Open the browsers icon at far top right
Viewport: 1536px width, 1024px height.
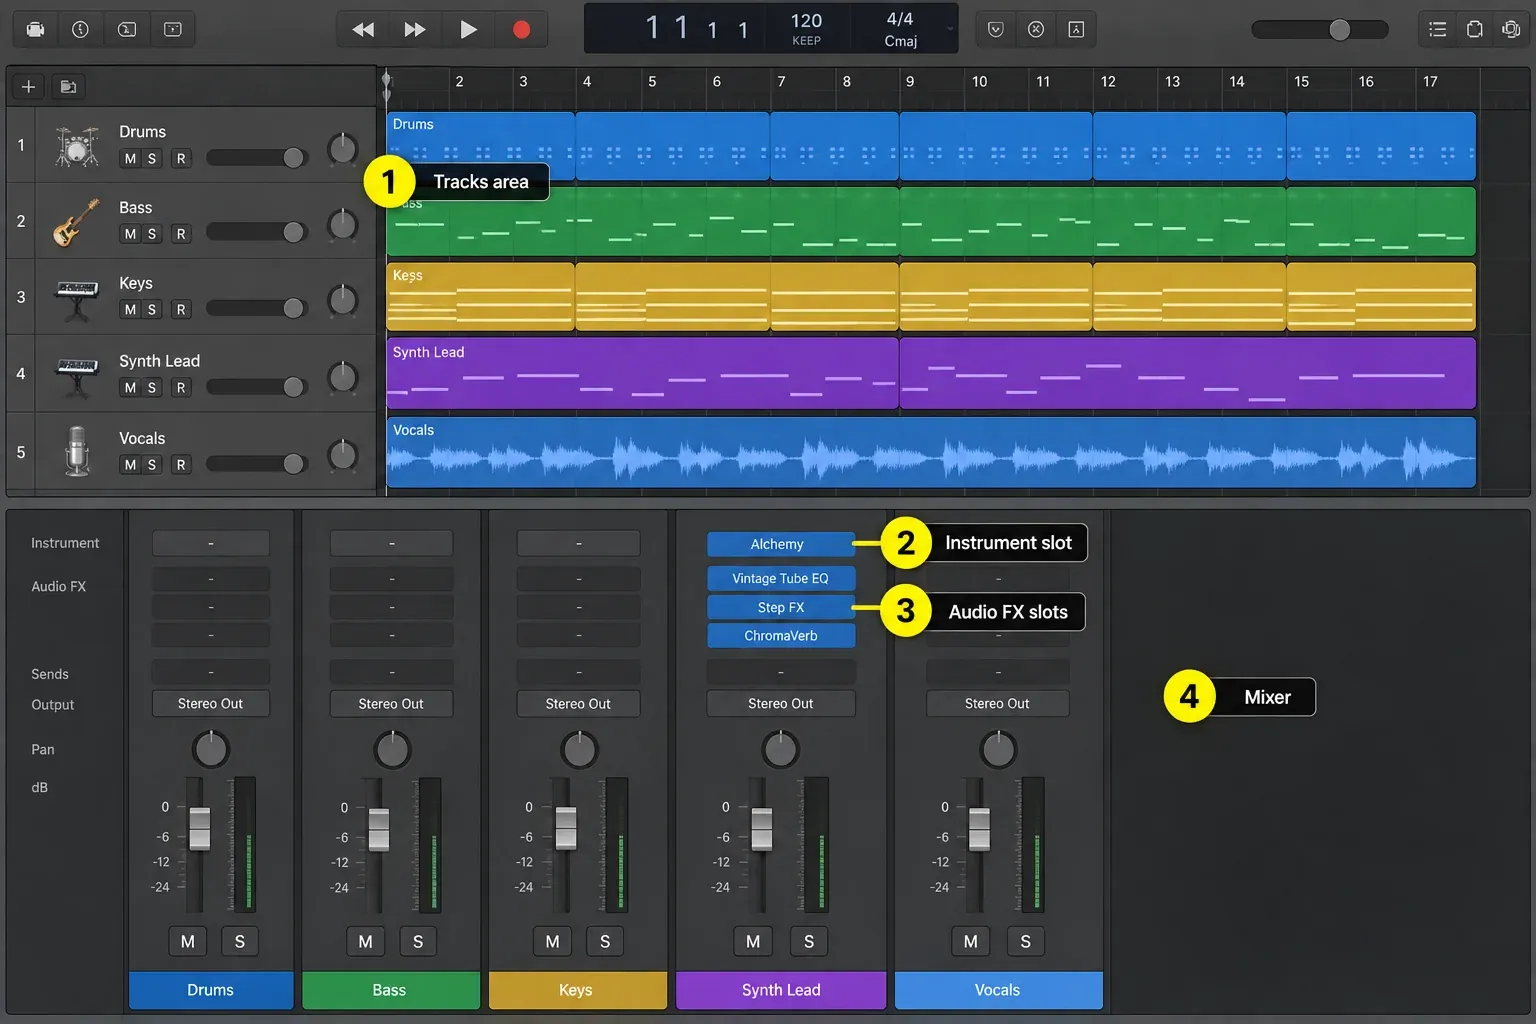1511,29
